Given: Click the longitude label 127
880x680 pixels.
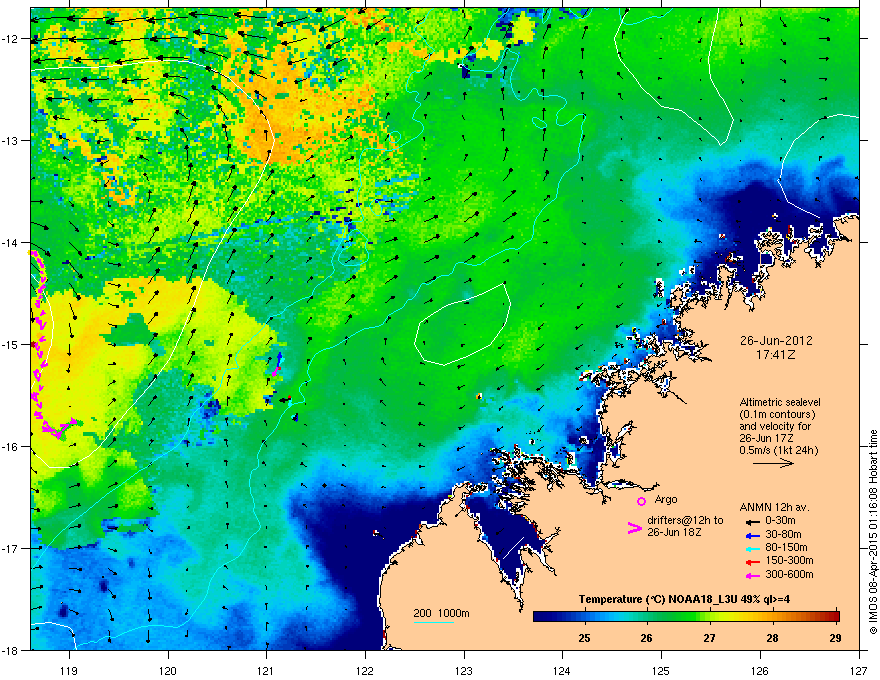Looking at the screenshot, I should click(x=859, y=671).
